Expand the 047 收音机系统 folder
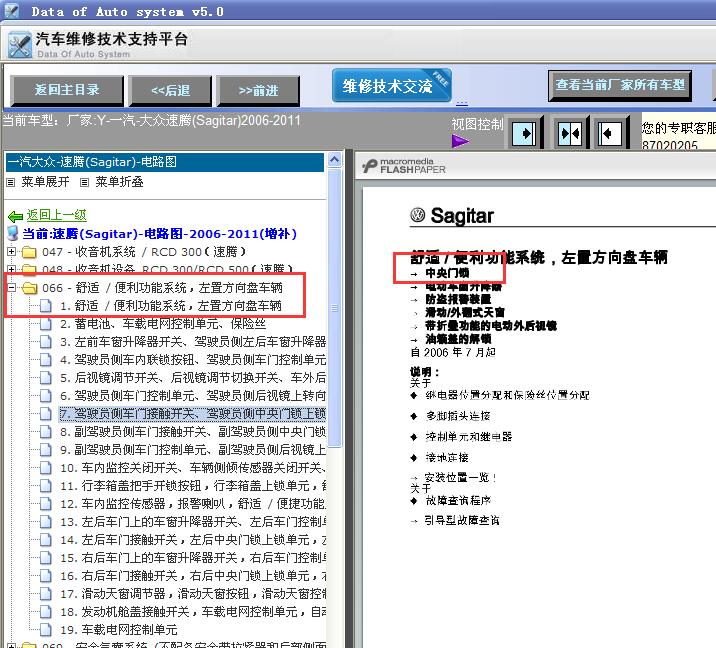Screen dimensions: 716x648 click(11, 252)
